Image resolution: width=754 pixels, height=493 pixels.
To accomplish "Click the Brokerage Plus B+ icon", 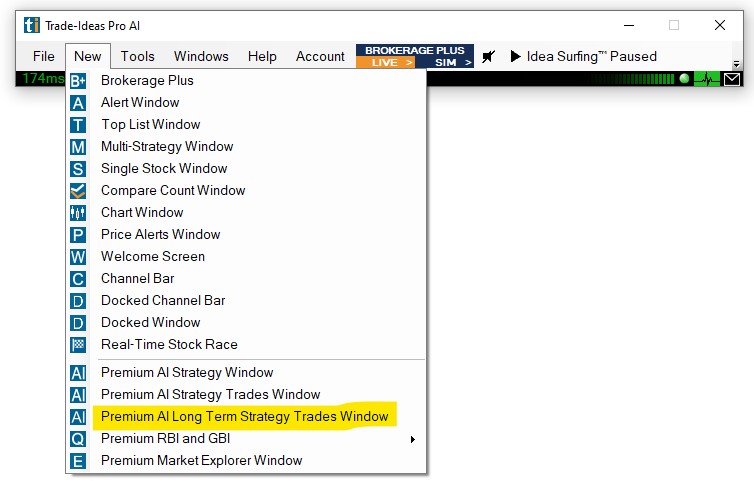I will (x=79, y=81).
